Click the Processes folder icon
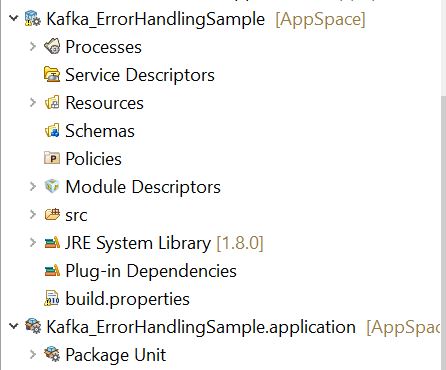This screenshot has height=370, width=446. pos(52,46)
